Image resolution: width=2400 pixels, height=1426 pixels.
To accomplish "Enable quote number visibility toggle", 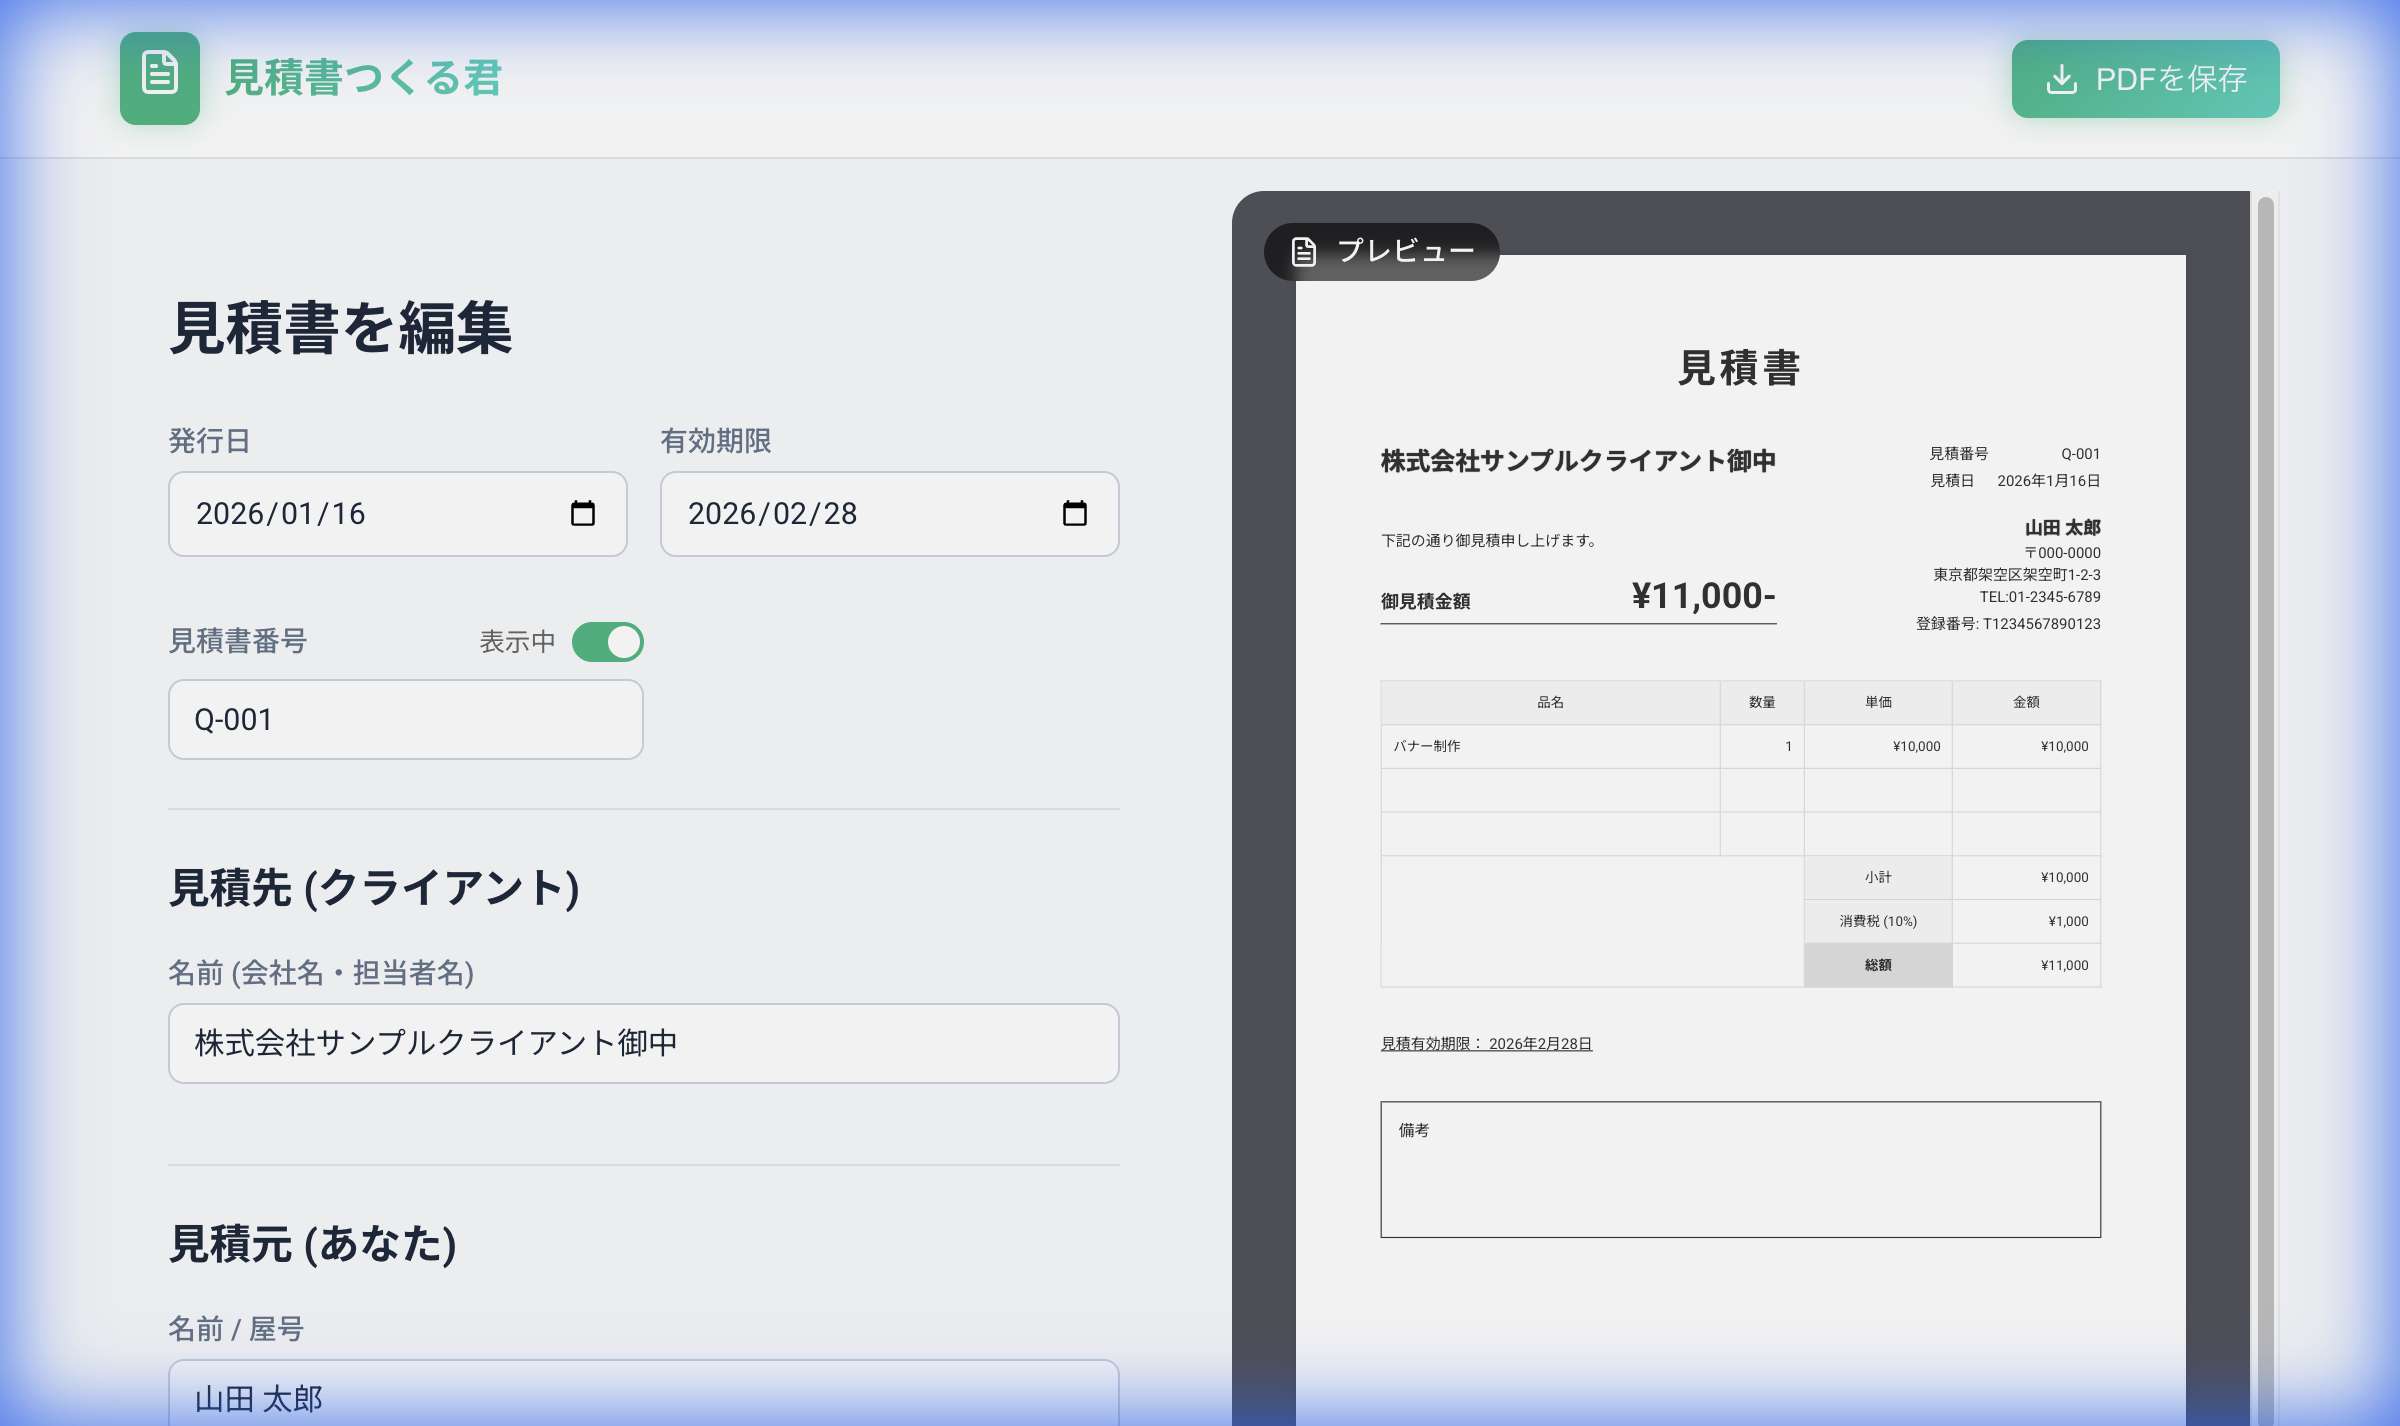I will pos(609,641).
